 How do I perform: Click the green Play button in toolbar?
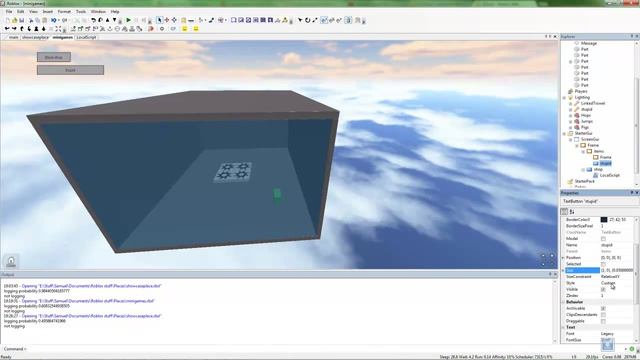[x=129, y=20]
